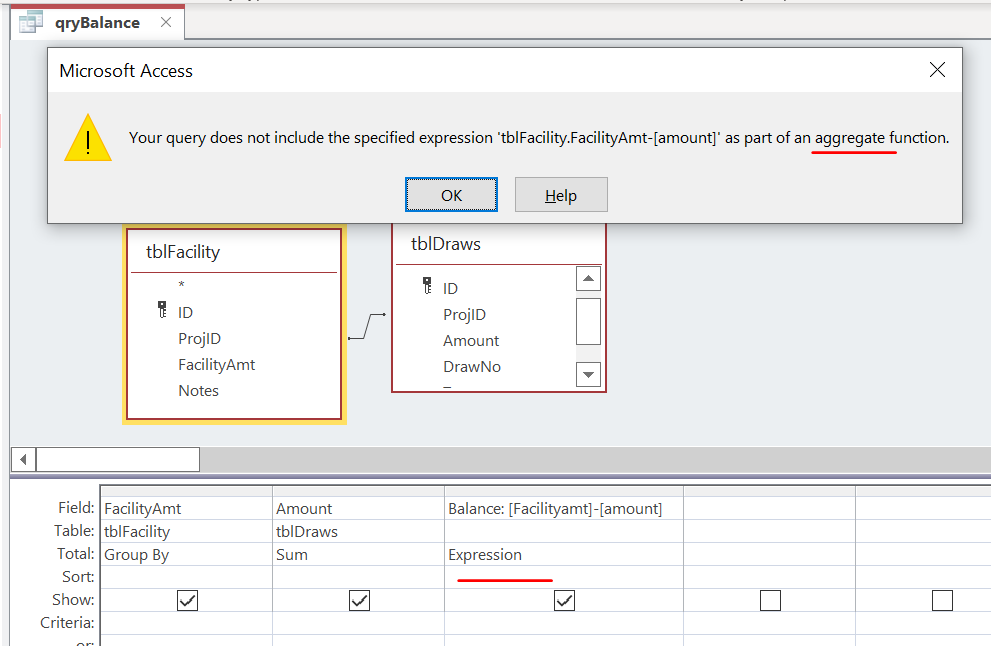Click the query icon on the qryBalance tab
Screen dimensions: 991x646
(x=30, y=21)
